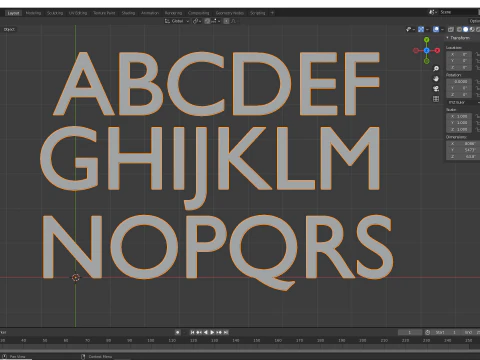Click the green Y axis gizmo handle

click(x=426, y=40)
